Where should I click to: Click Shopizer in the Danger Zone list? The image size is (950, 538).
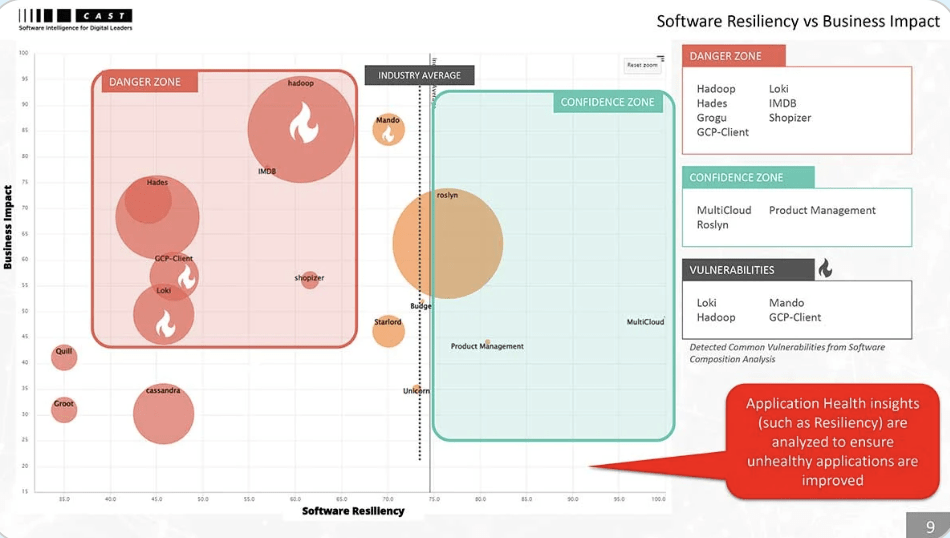(x=790, y=118)
